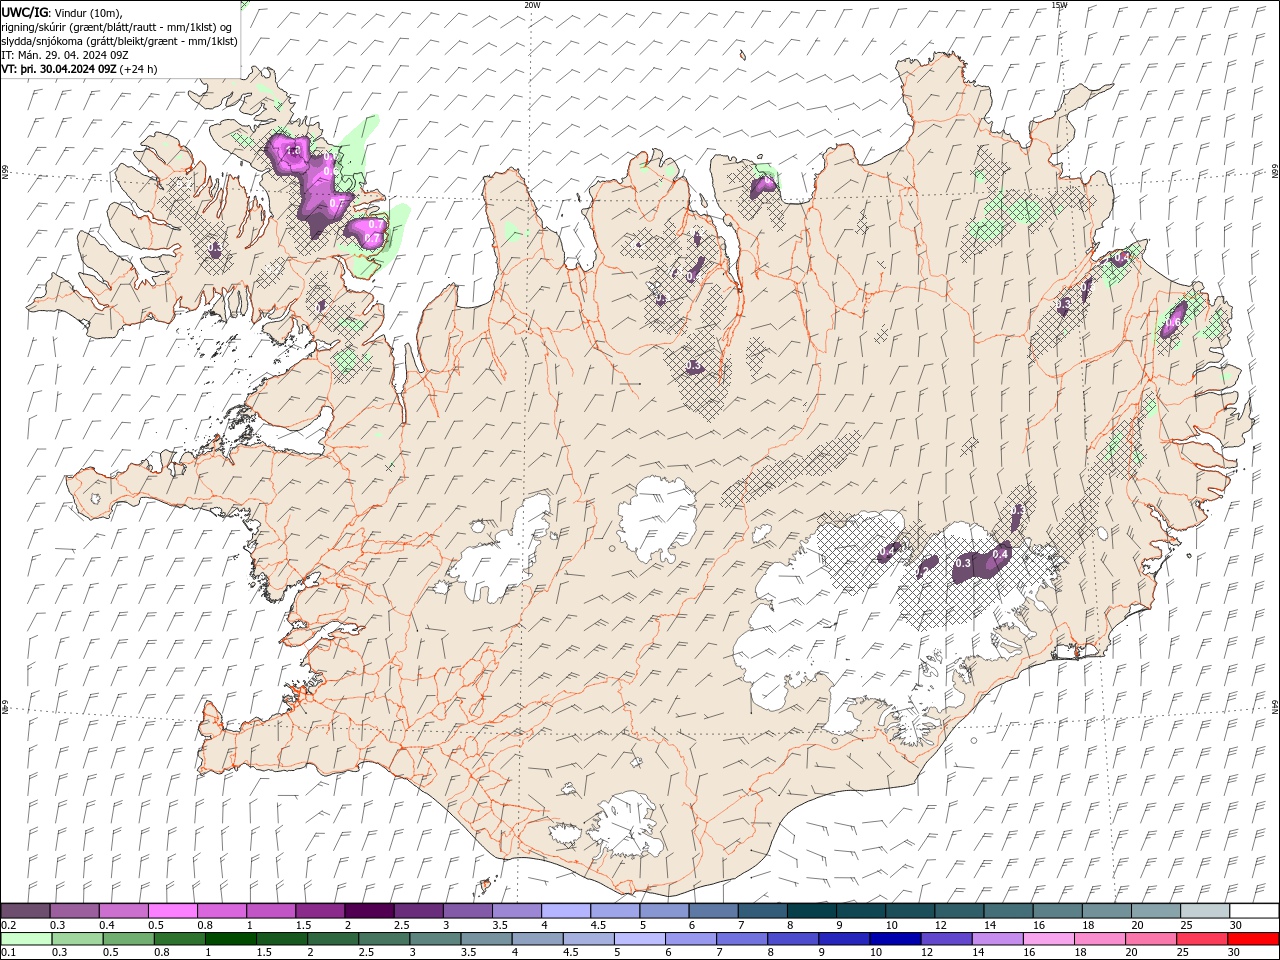Click the upper legend swatch labeled 3.5
Screen dimensions: 1280x960
516,911
